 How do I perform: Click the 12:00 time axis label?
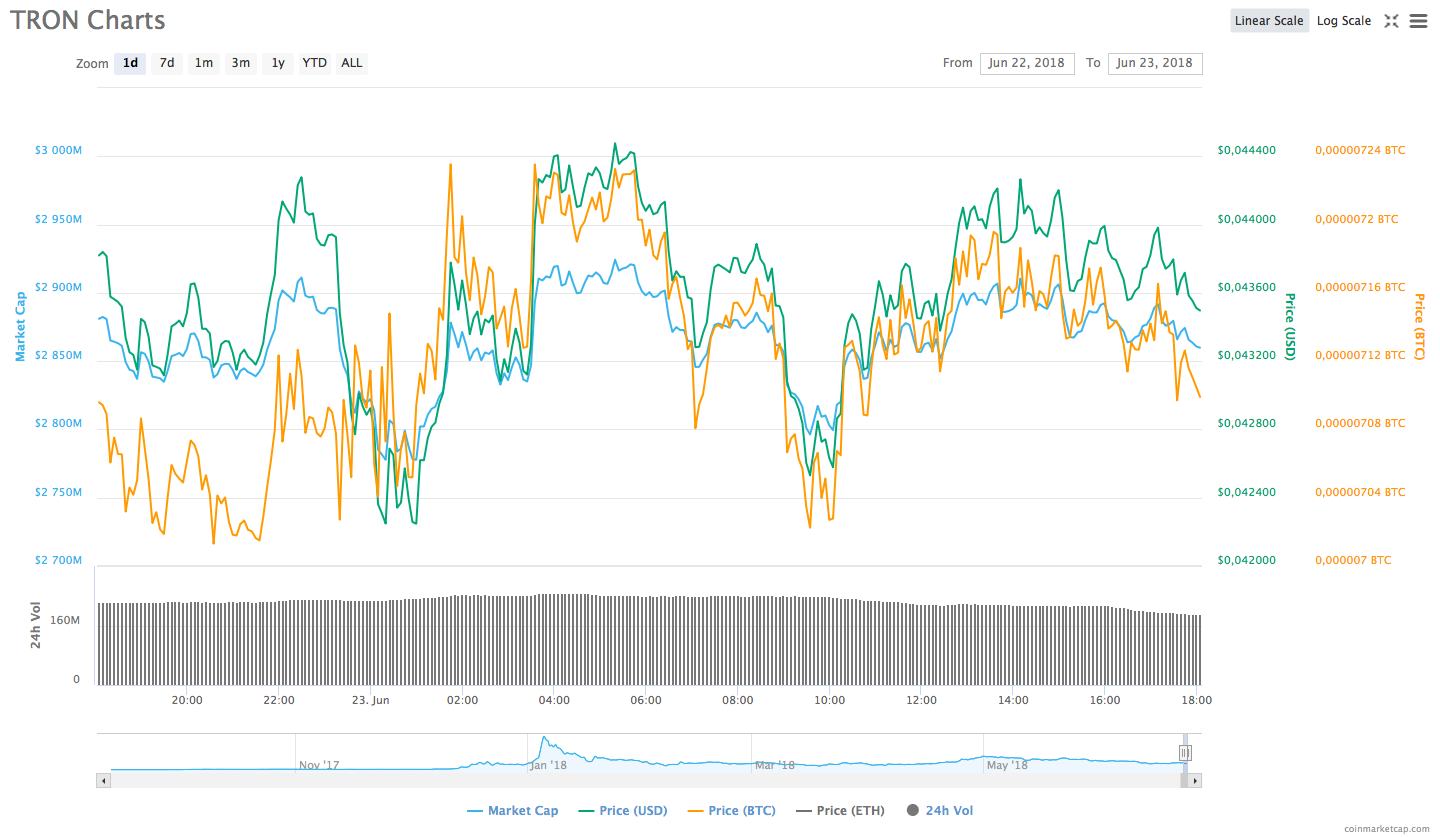tap(921, 700)
